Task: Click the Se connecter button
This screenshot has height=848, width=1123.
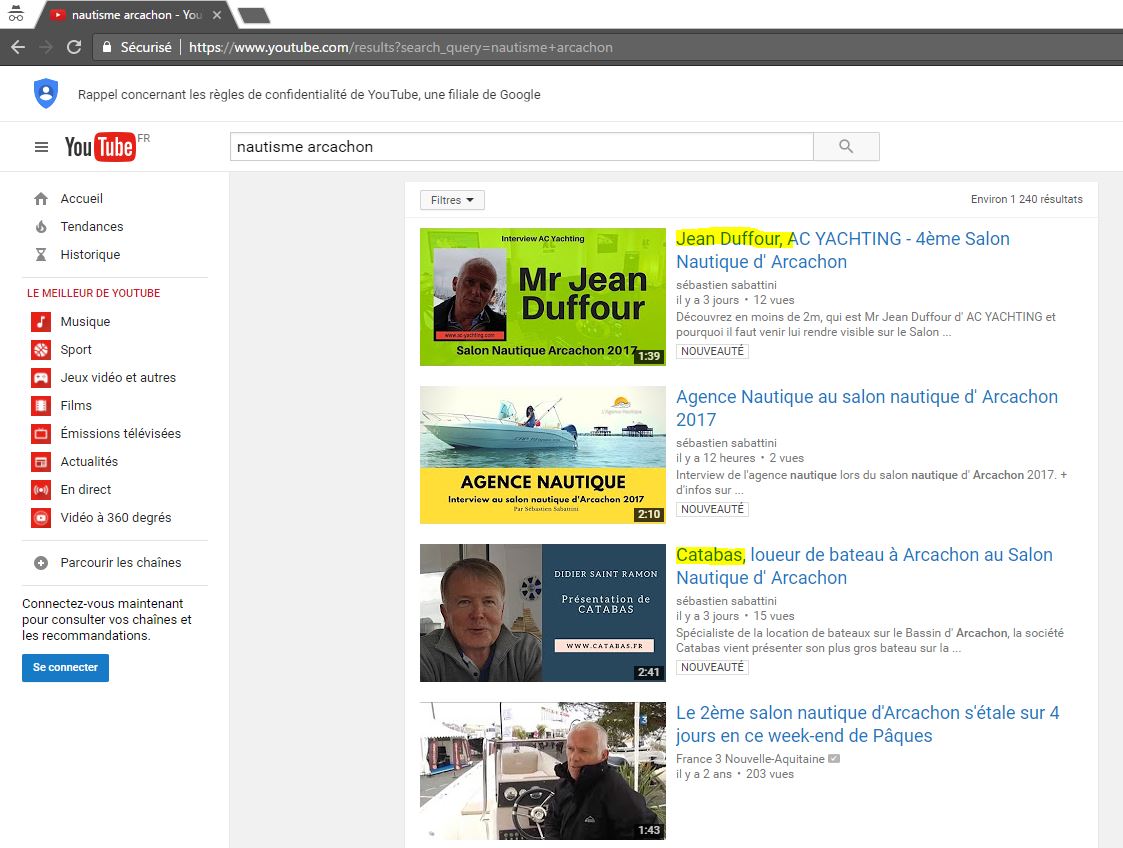Action: [x=65, y=668]
